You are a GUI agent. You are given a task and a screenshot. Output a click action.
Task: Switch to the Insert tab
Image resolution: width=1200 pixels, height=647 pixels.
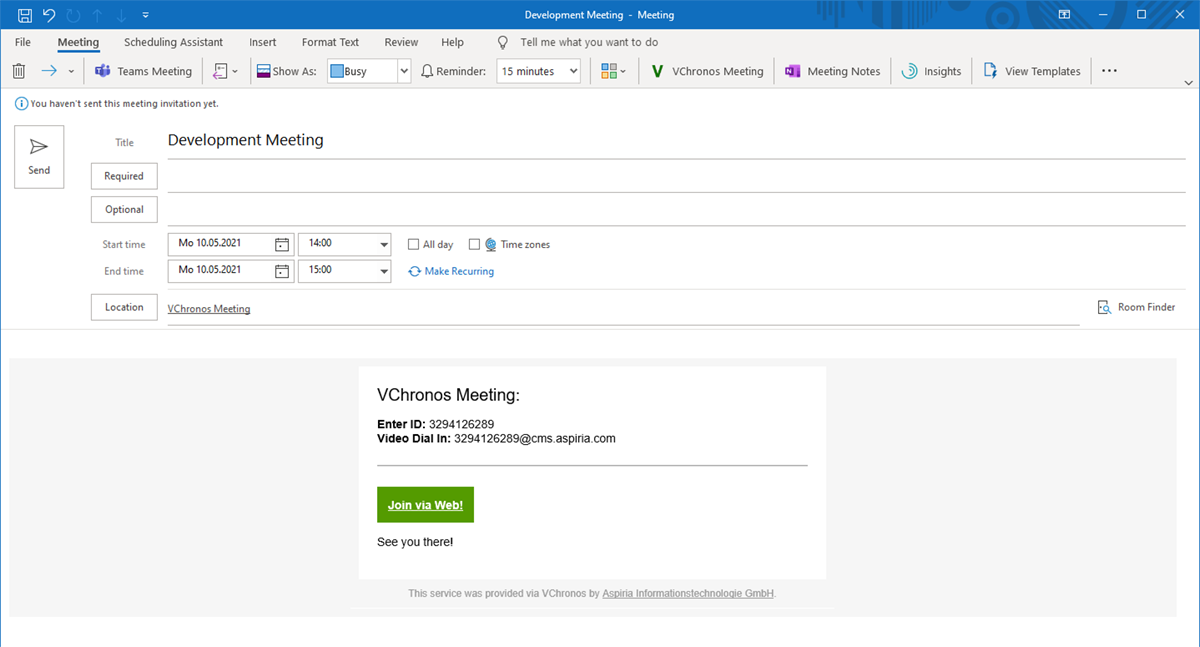point(263,43)
